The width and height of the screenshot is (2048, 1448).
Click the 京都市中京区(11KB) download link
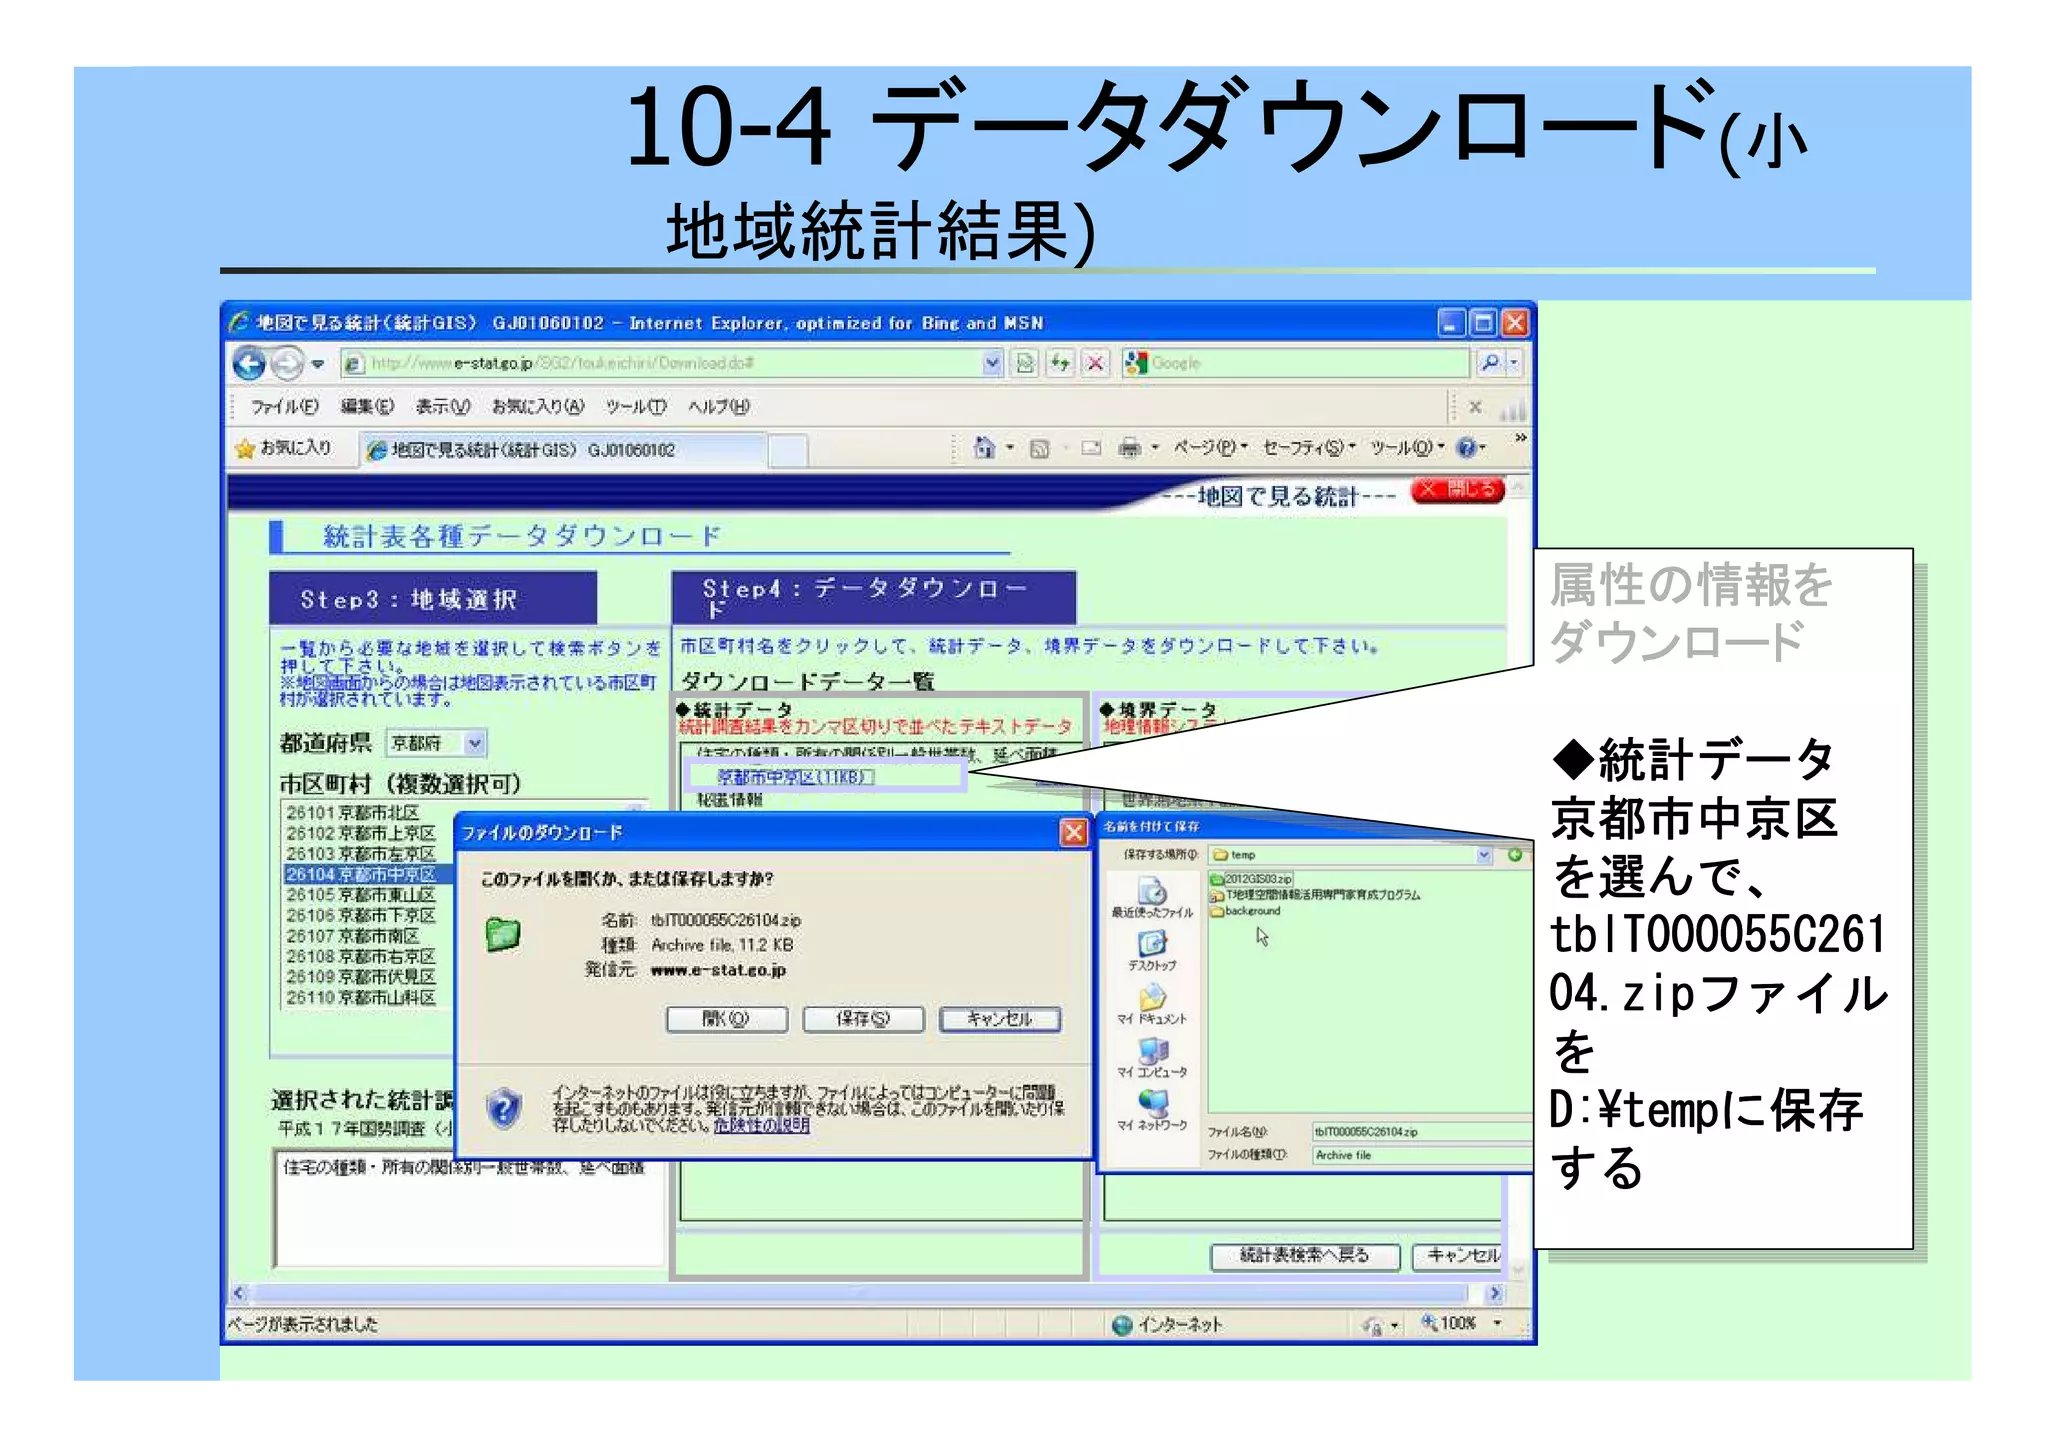click(795, 777)
